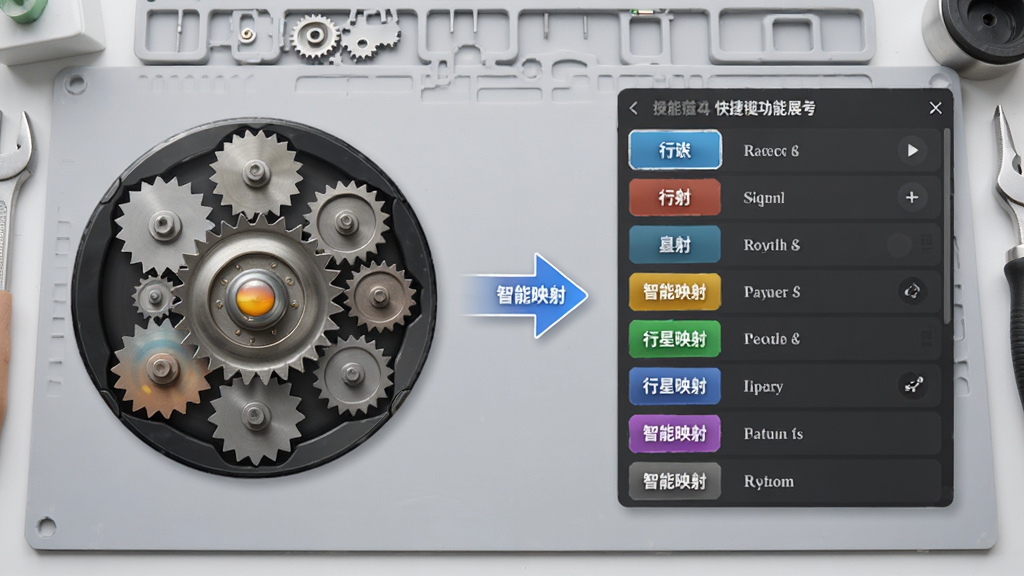1024x576 pixels.
Task: Click the sync icon beside yellow 智能映射
Action: point(912,291)
